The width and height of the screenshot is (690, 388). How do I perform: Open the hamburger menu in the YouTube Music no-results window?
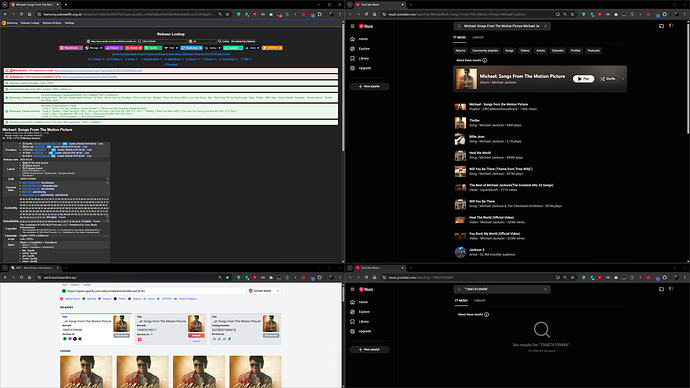(352, 289)
